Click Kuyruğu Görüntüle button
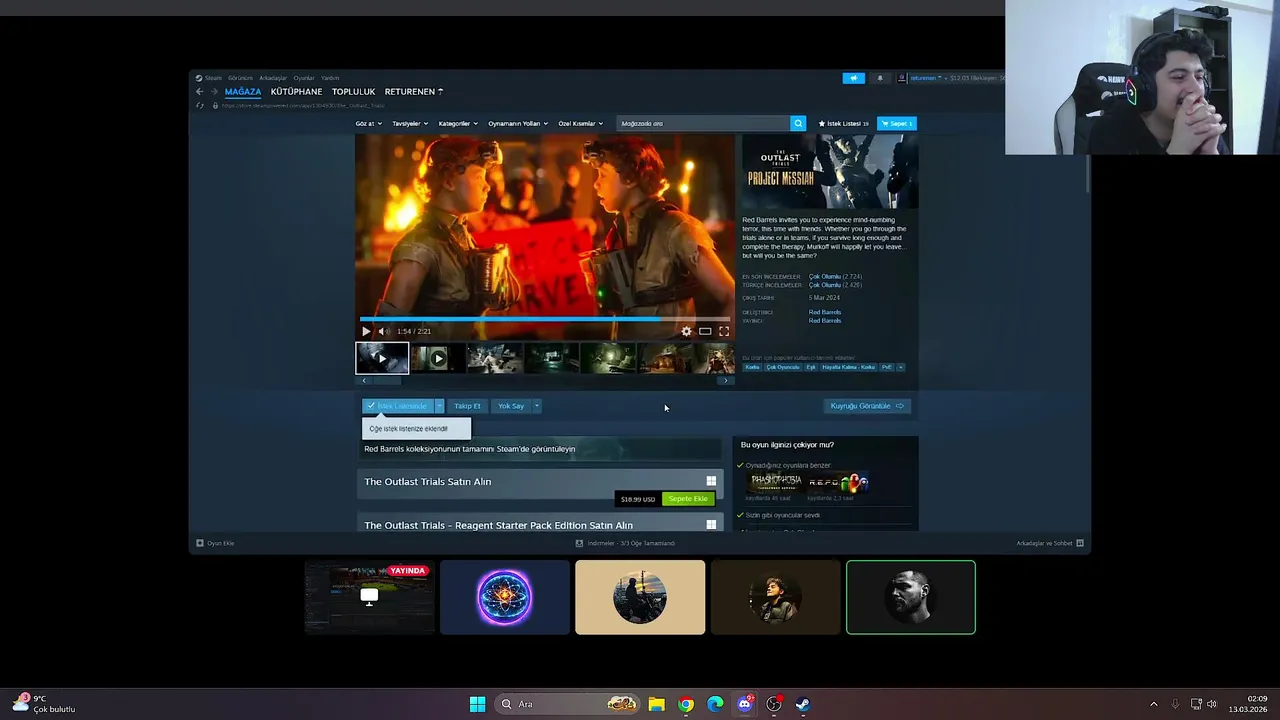This screenshot has height=720, width=1280. pos(867,406)
